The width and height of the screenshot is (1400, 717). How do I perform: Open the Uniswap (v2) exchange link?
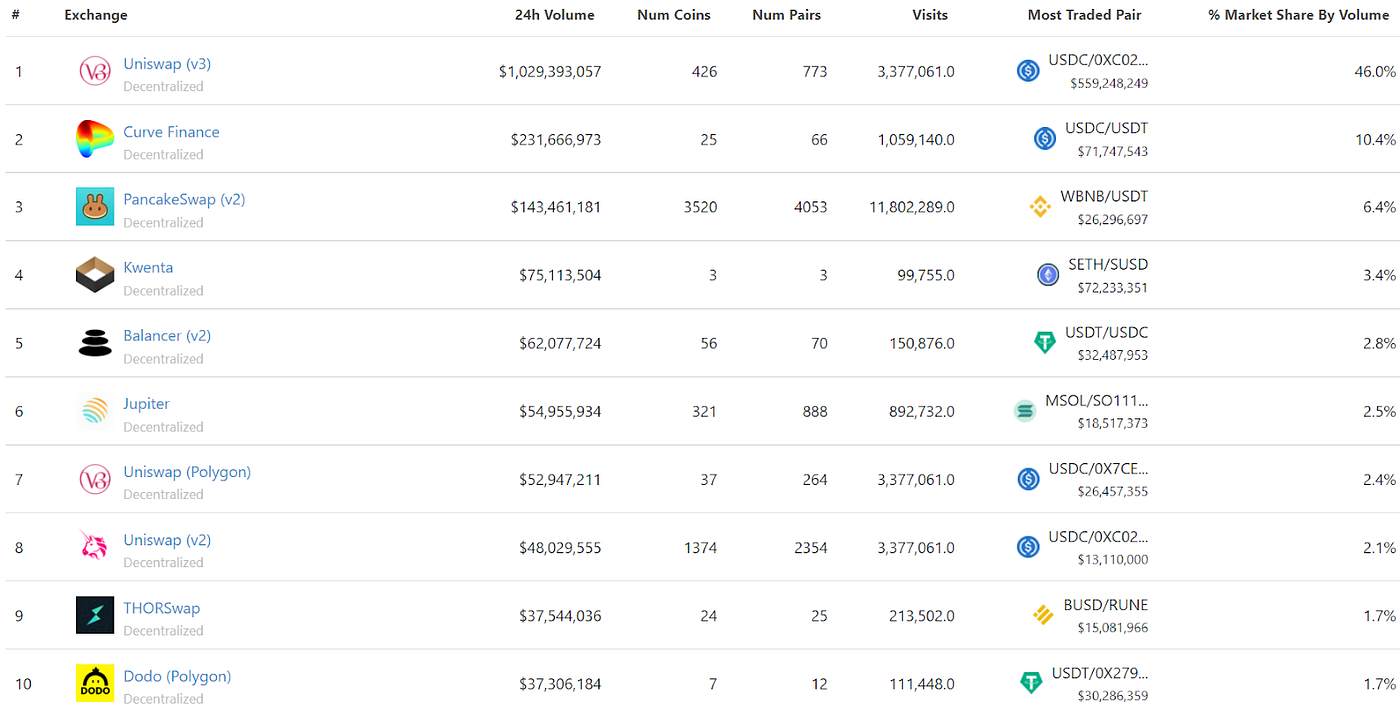tap(167, 540)
